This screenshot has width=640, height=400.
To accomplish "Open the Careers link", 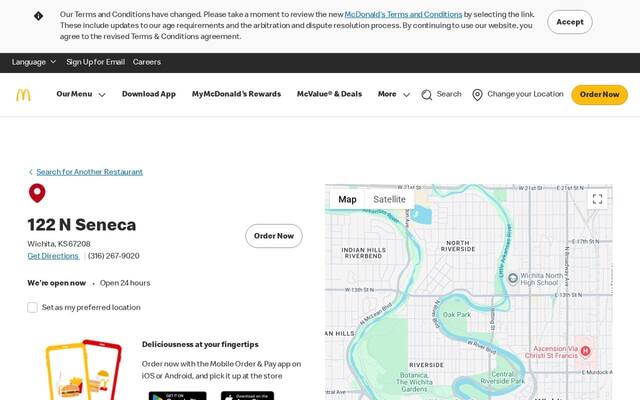I will pyautogui.click(x=147, y=62).
